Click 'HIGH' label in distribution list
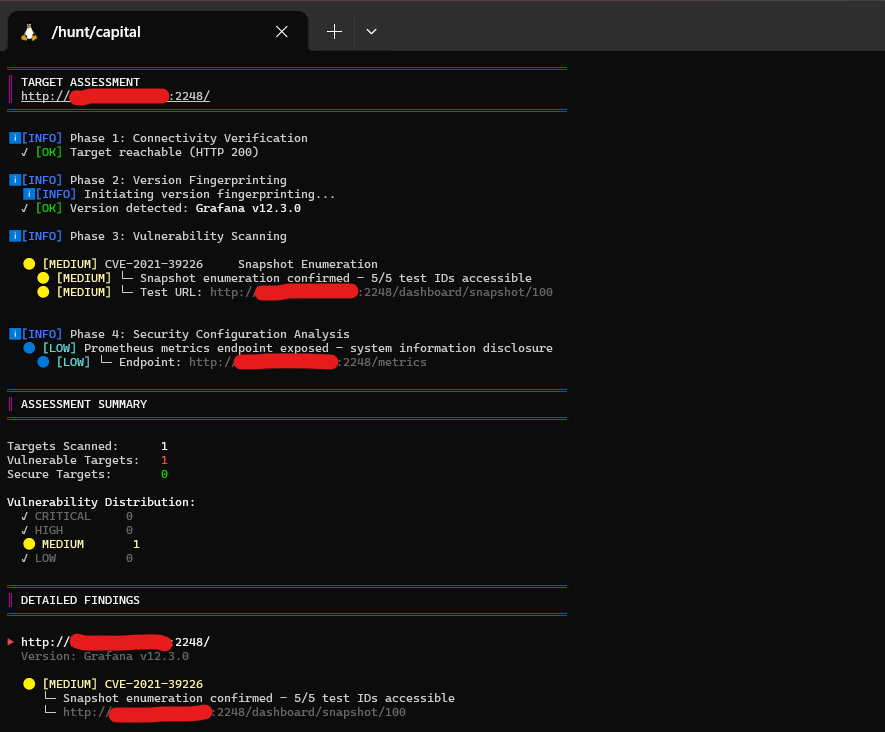Screen dimensions: 885x732 pyautogui.click(x=49, y=531)
